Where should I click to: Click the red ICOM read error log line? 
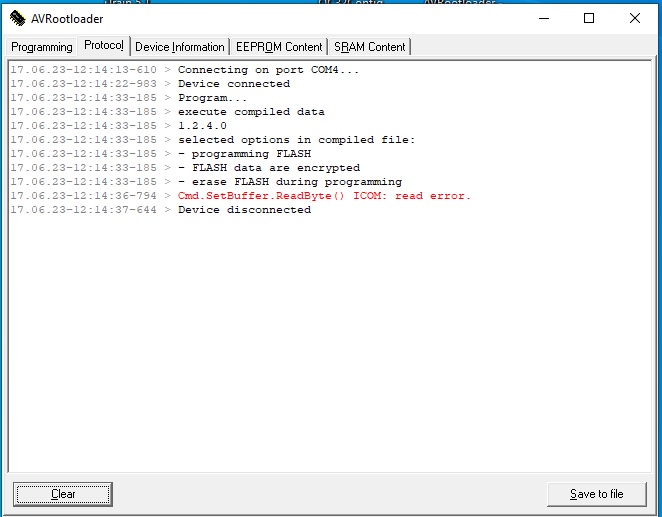(324, 196)
